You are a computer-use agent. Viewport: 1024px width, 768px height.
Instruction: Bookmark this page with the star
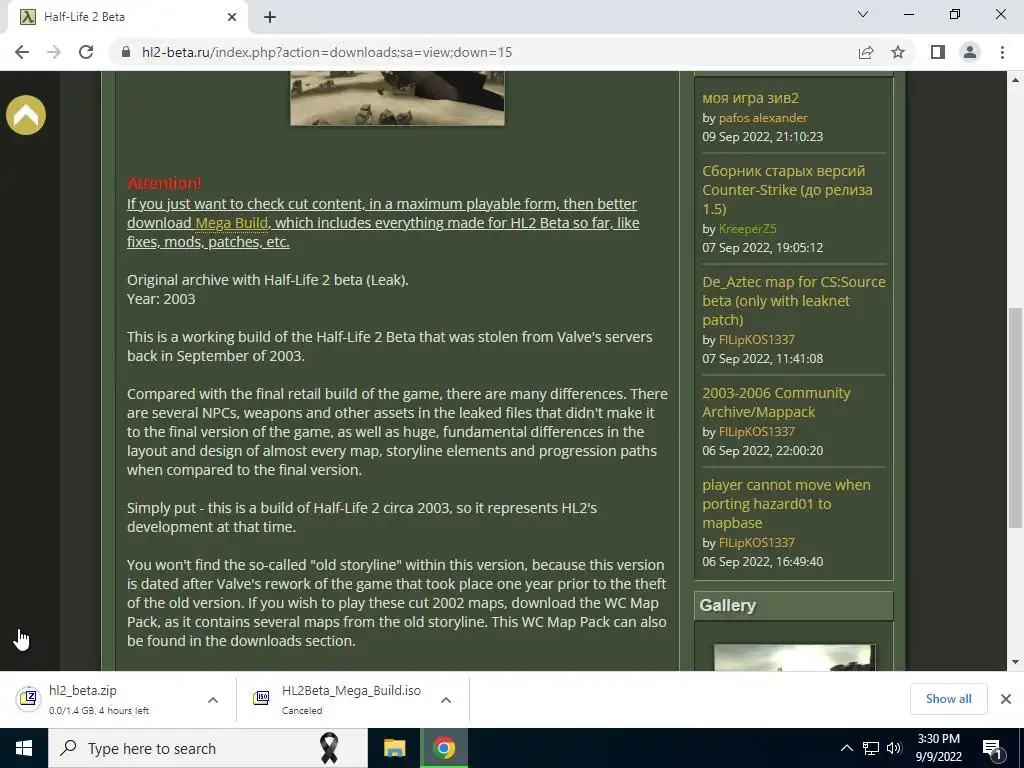click(x=898, y=52)
